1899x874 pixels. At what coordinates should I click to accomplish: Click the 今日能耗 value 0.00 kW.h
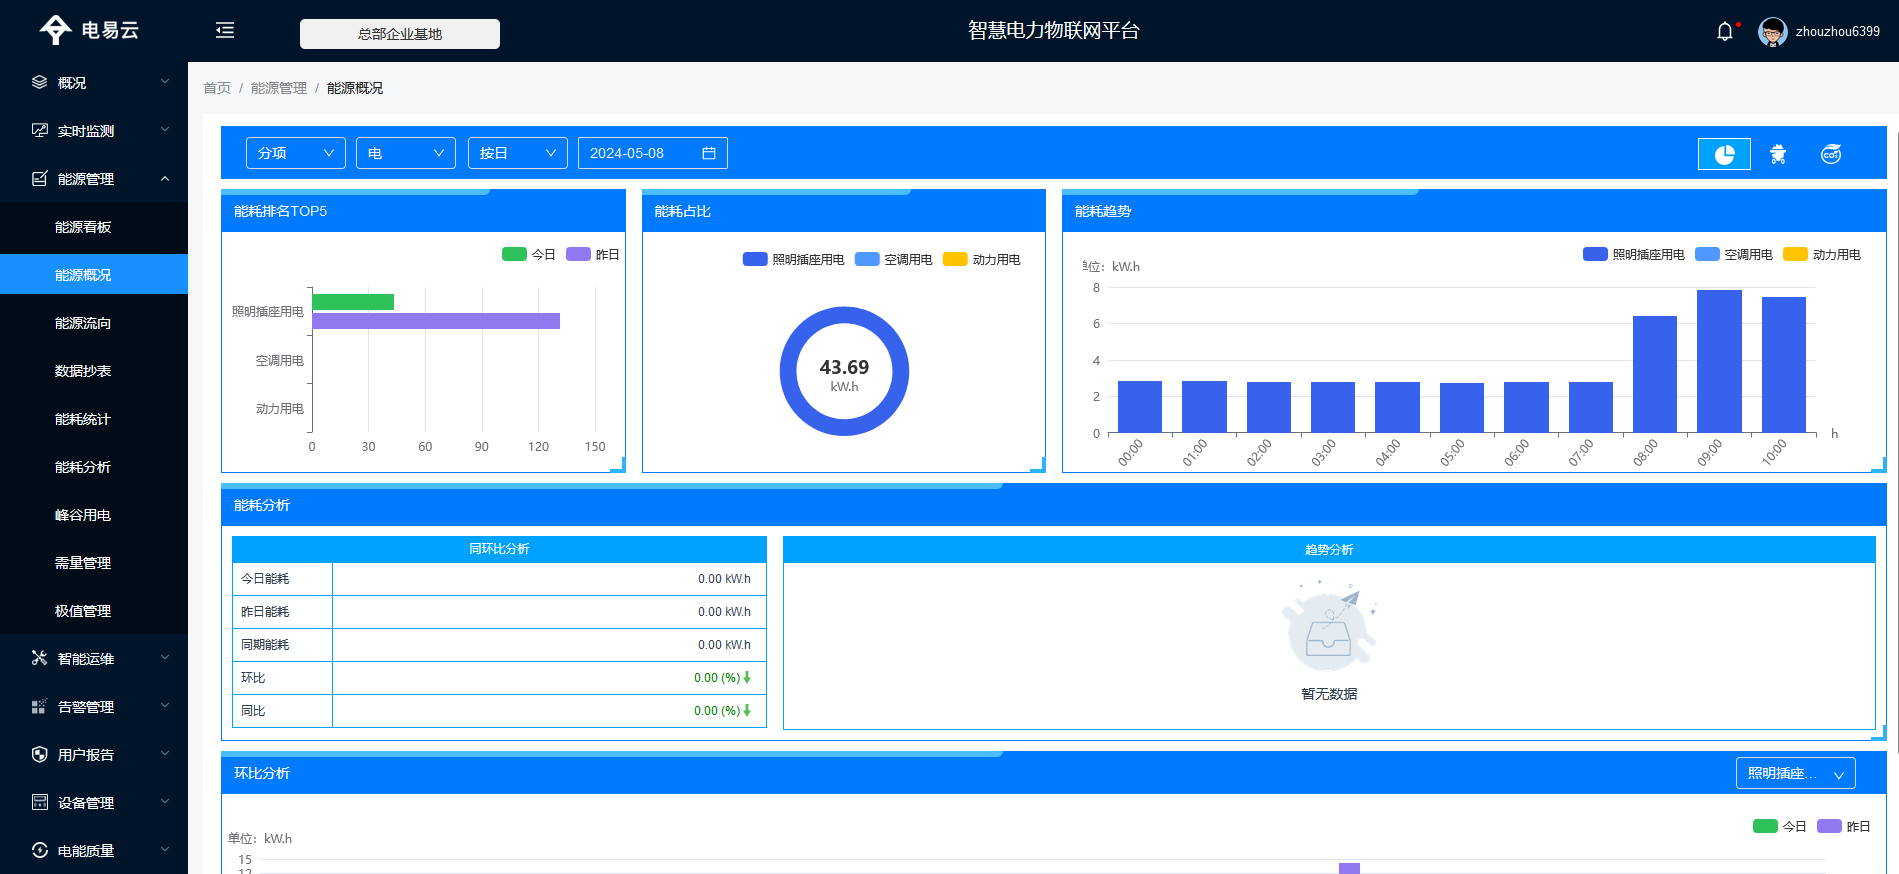tap(724, 579)
